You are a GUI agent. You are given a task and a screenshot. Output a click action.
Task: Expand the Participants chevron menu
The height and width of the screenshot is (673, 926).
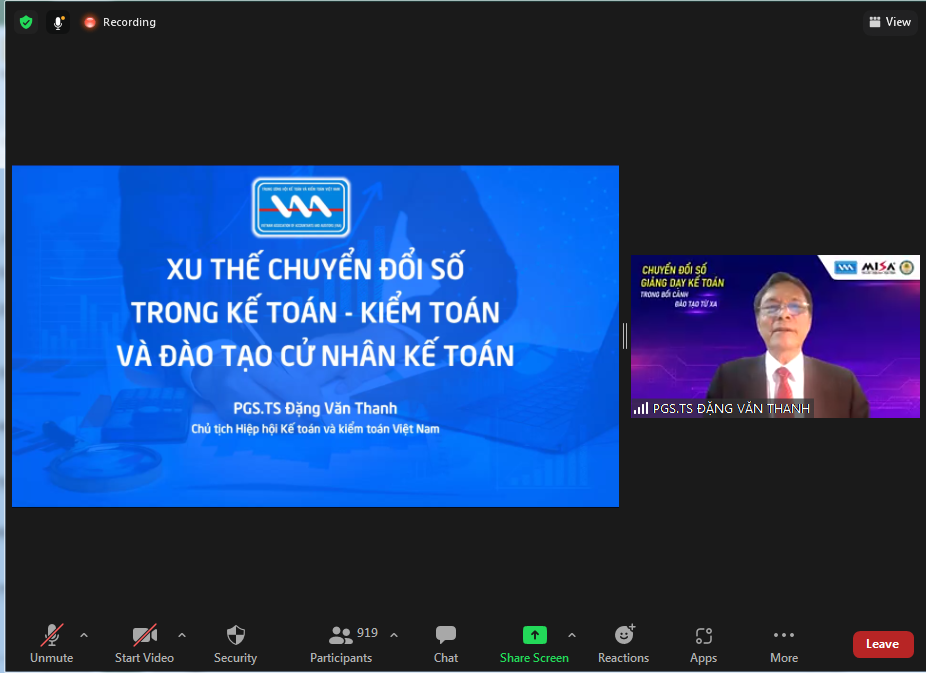coord(394,634)
